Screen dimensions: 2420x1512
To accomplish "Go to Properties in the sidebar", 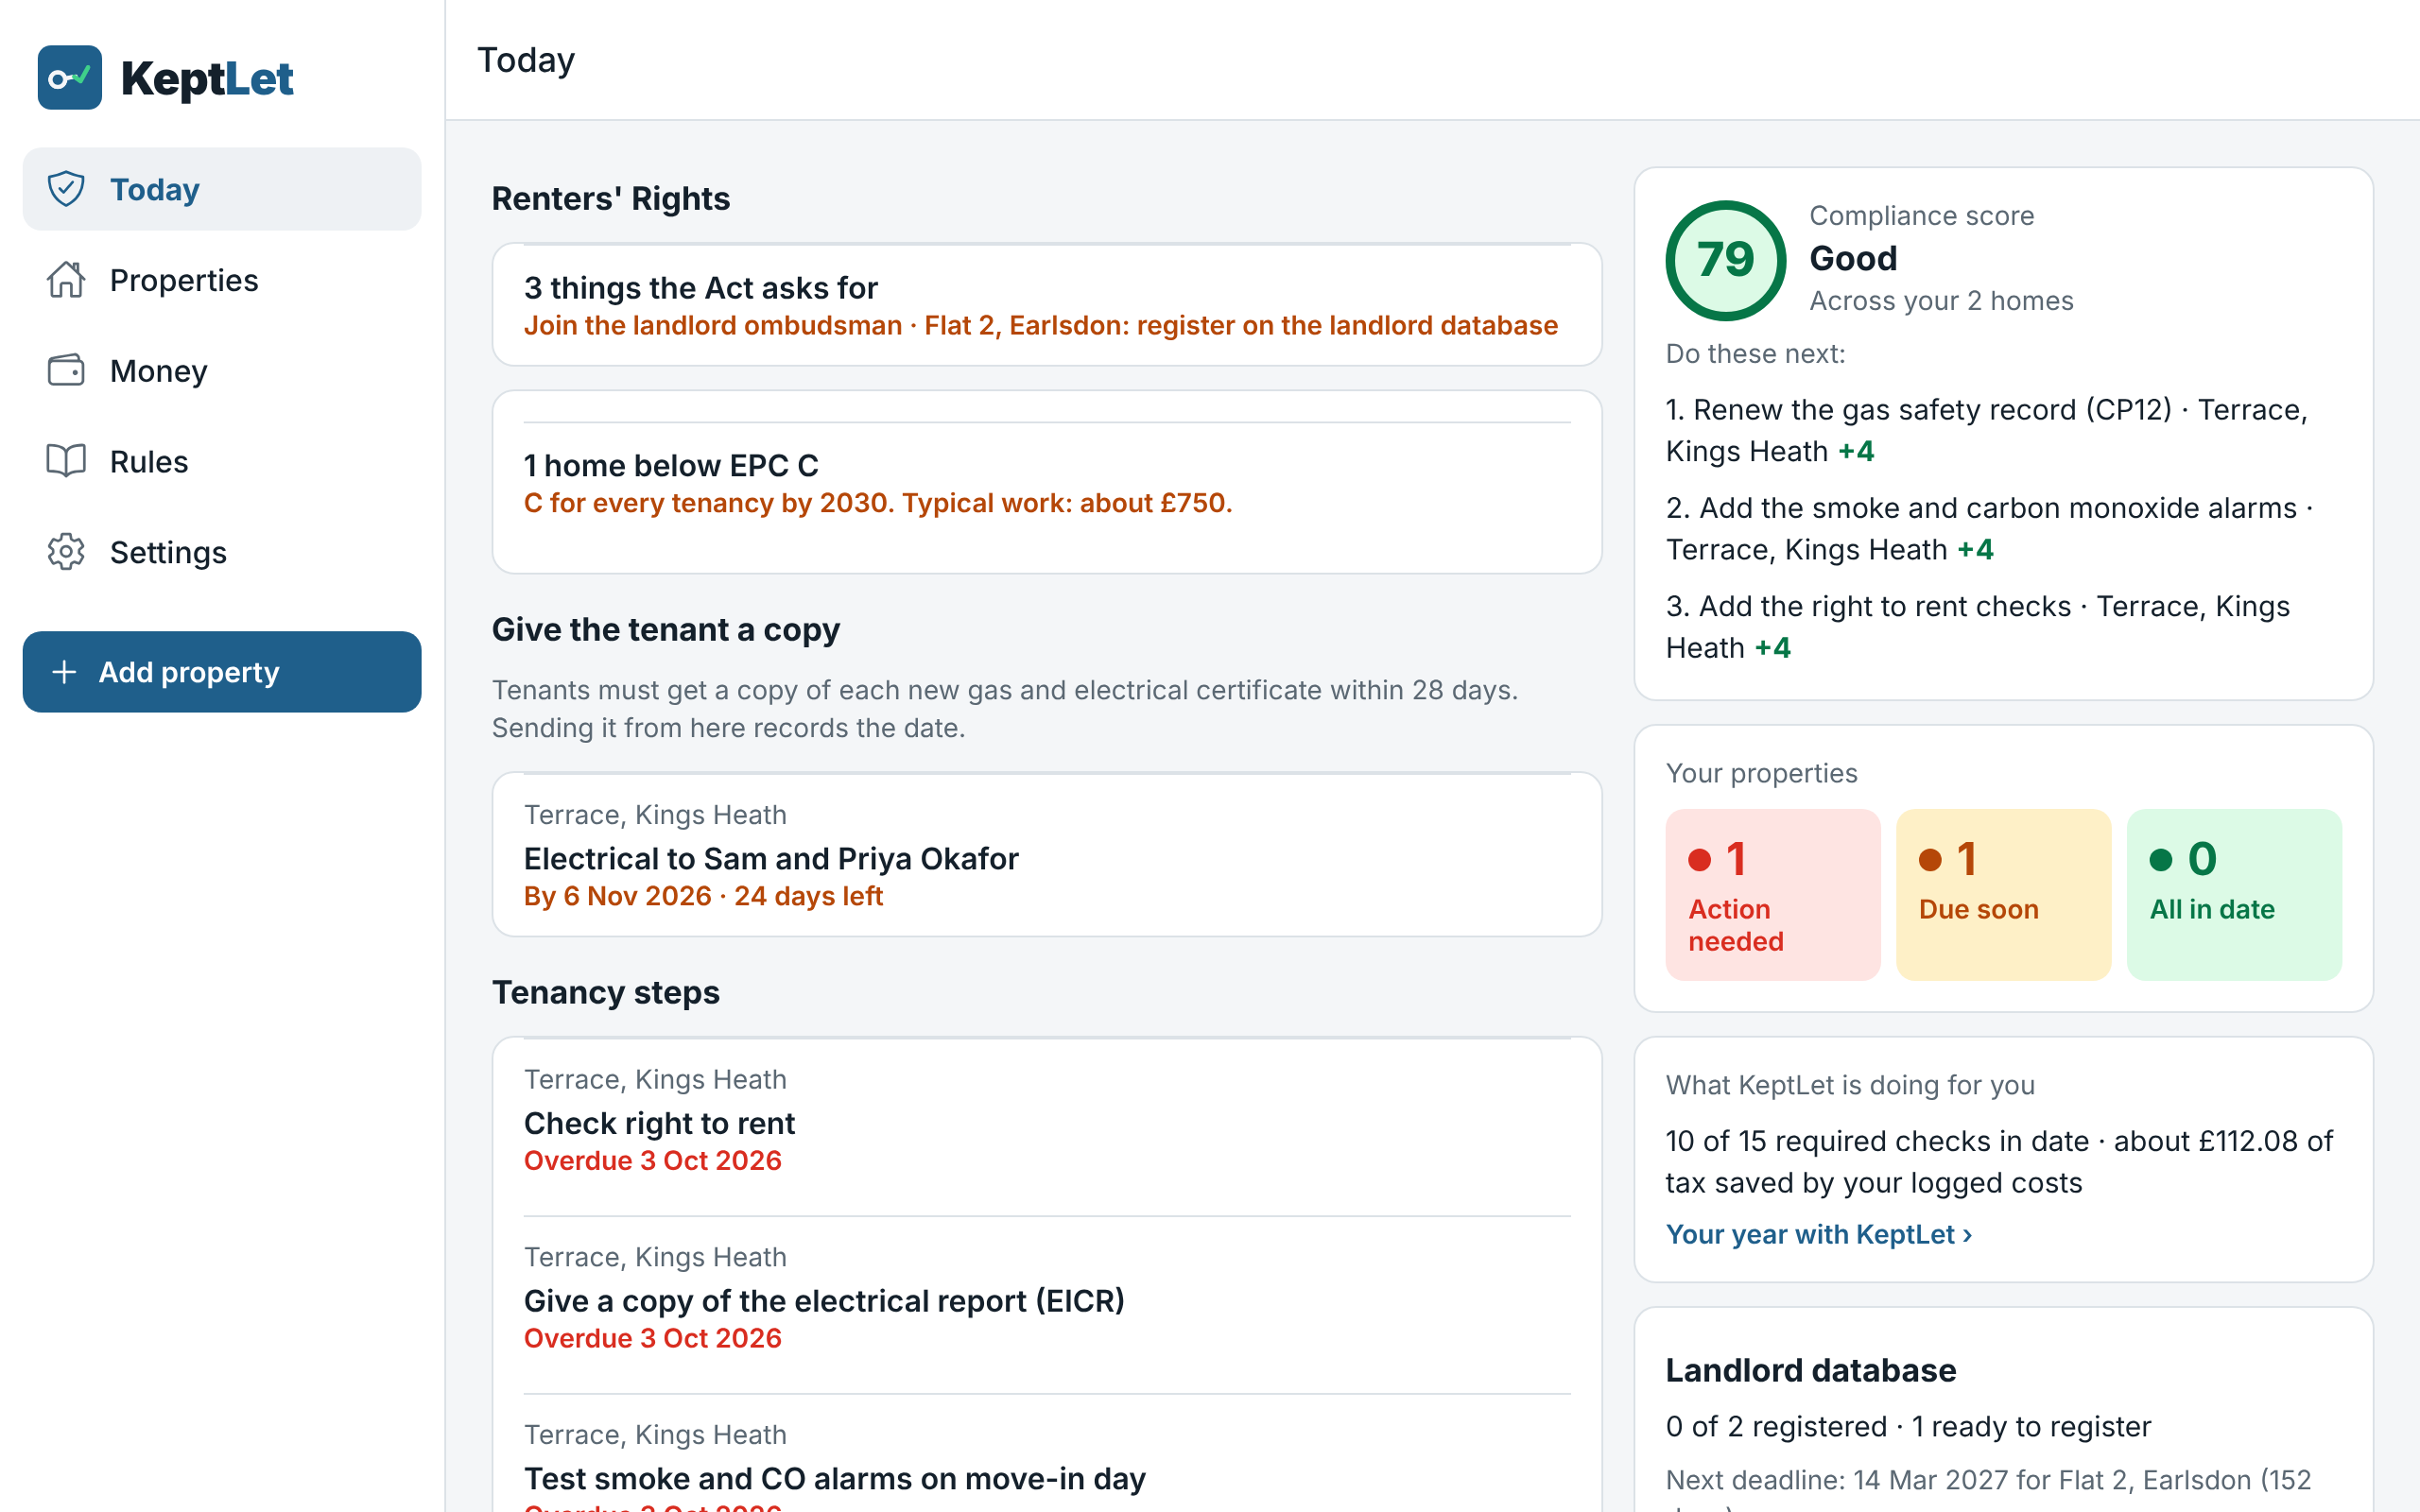I will pos(222,280).
